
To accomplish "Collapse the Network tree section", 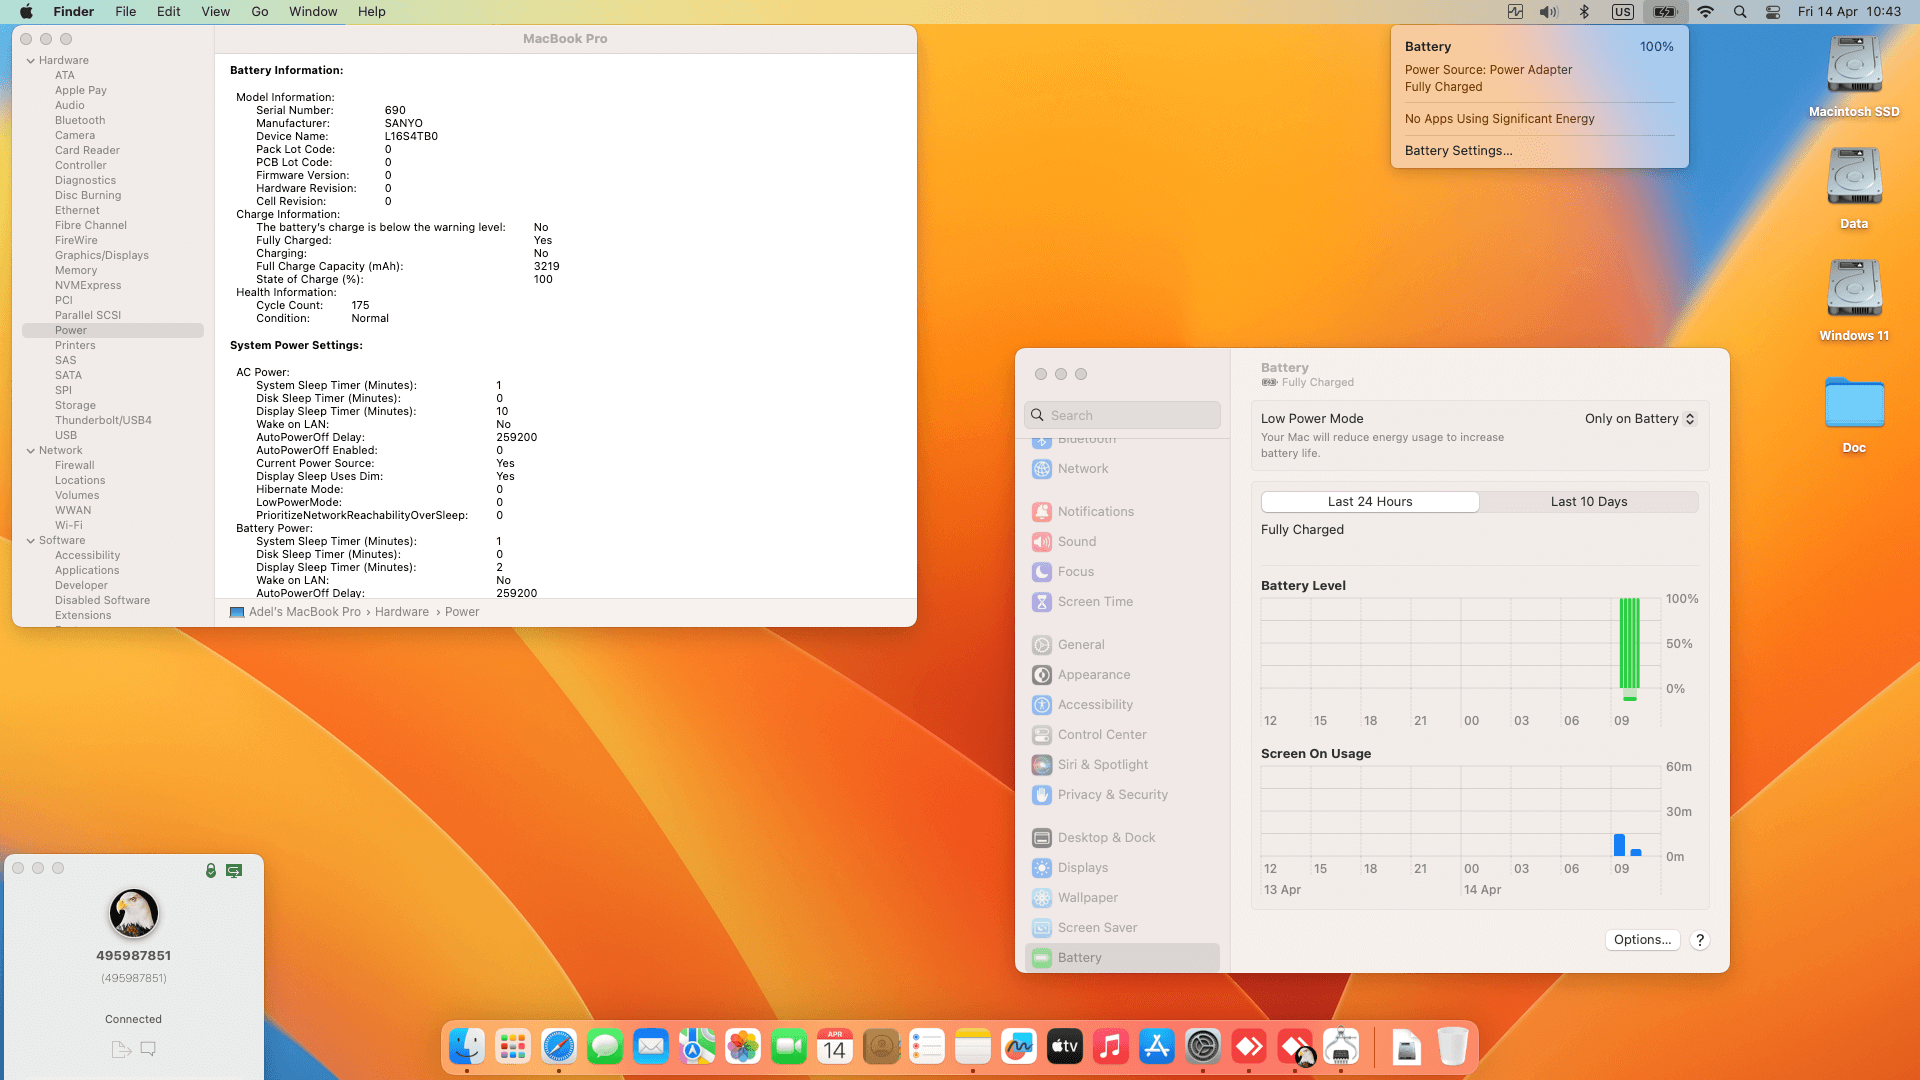I will pos(31,451).
